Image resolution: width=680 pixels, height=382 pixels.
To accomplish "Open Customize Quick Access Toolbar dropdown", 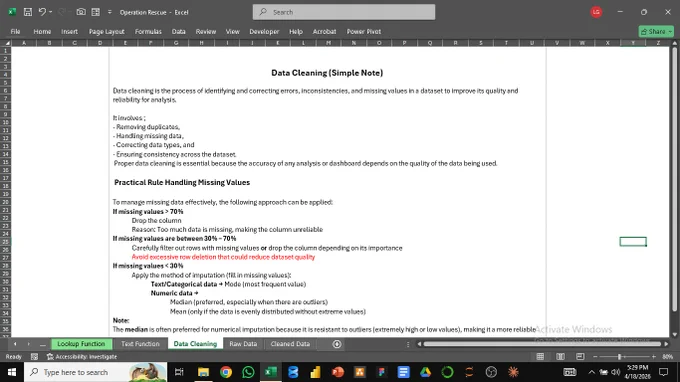I will (109, 12).
